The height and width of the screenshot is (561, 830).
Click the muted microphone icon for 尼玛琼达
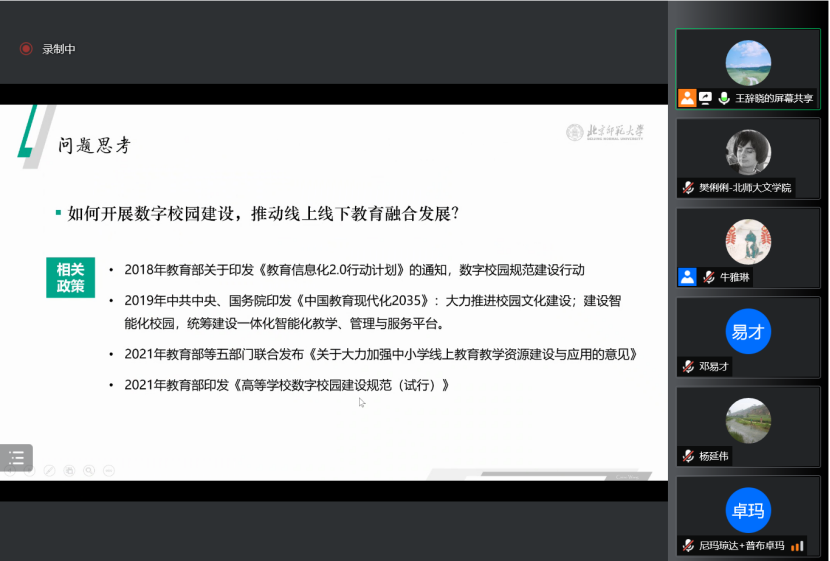[x=688, y=546]
